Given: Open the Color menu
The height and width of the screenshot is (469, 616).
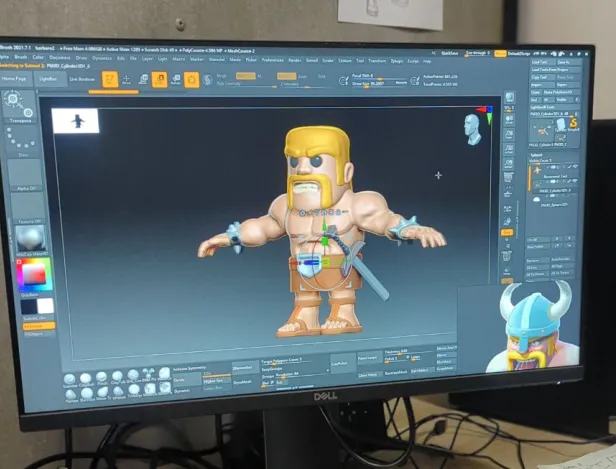Looking at the screenshot, I should click(38, 57).
